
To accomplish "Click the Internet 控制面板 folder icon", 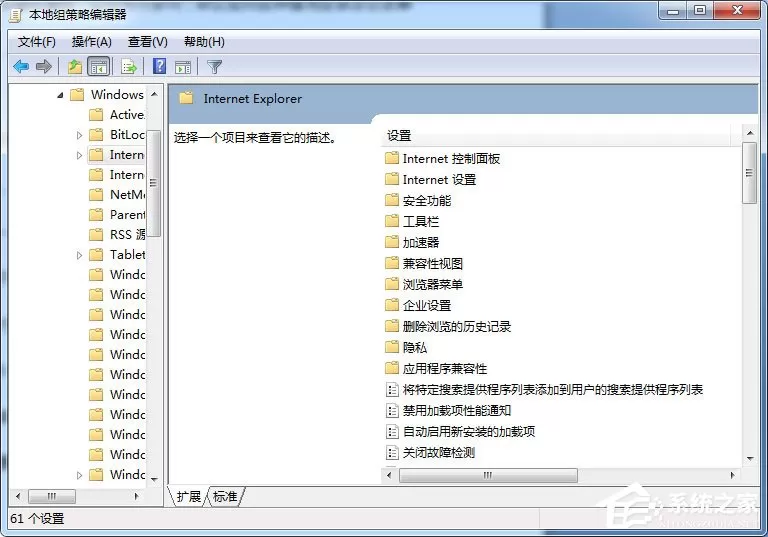I will [392, 159].
